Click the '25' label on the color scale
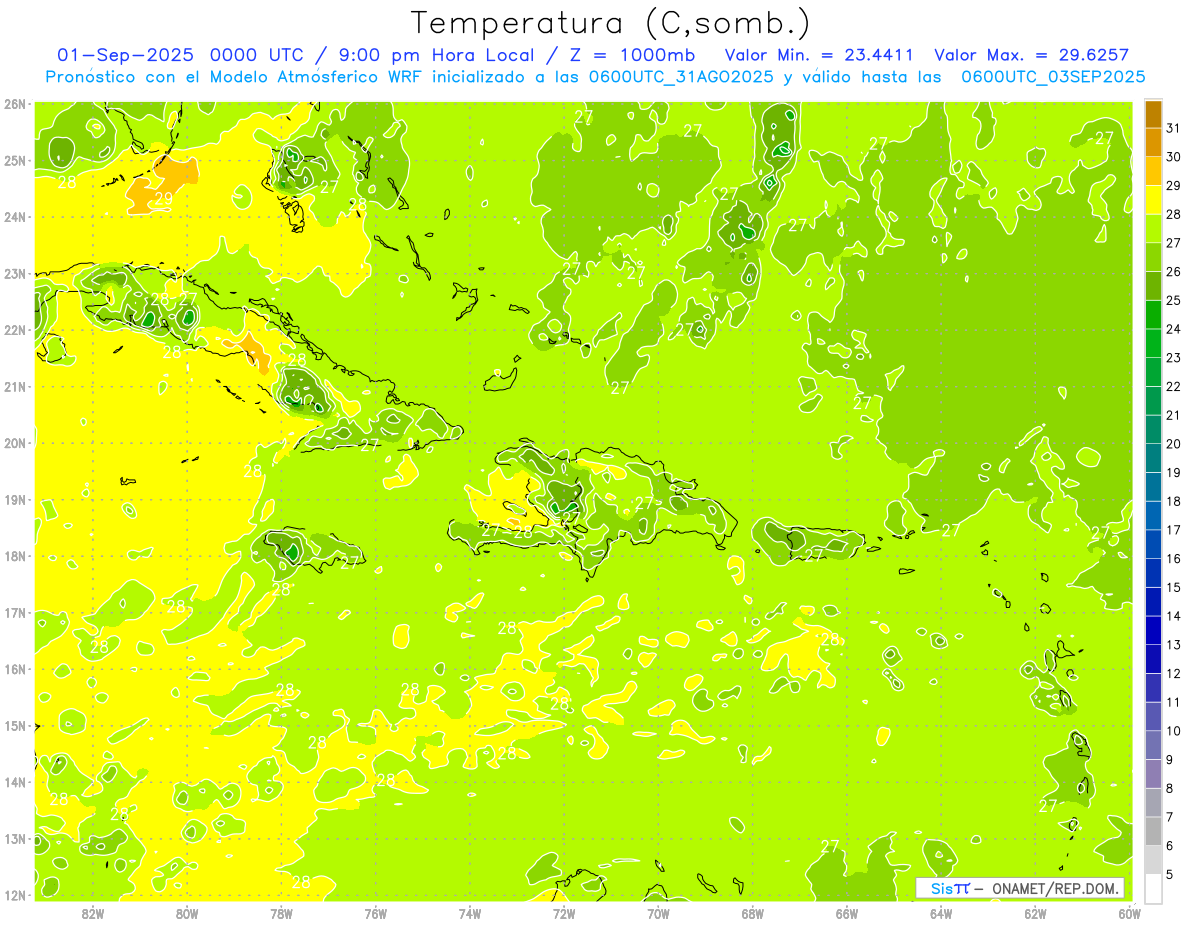This screenshot has width=1200, height=927. (1174, 300)
